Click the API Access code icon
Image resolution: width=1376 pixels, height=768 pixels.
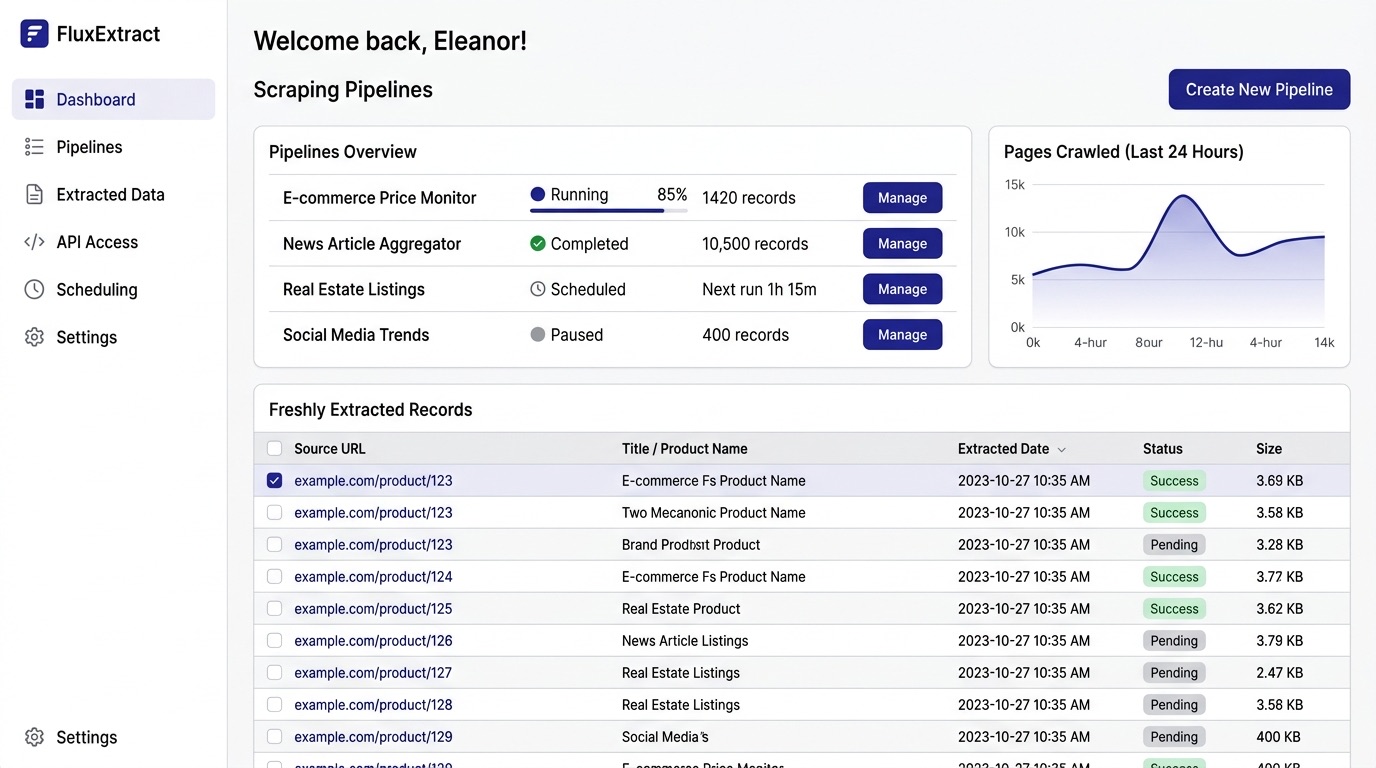click(x=34, y=242)
